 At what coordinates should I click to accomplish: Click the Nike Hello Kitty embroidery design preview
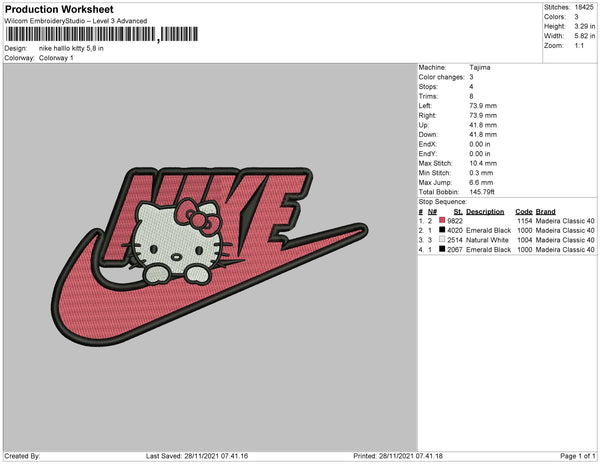coord(209,256)
